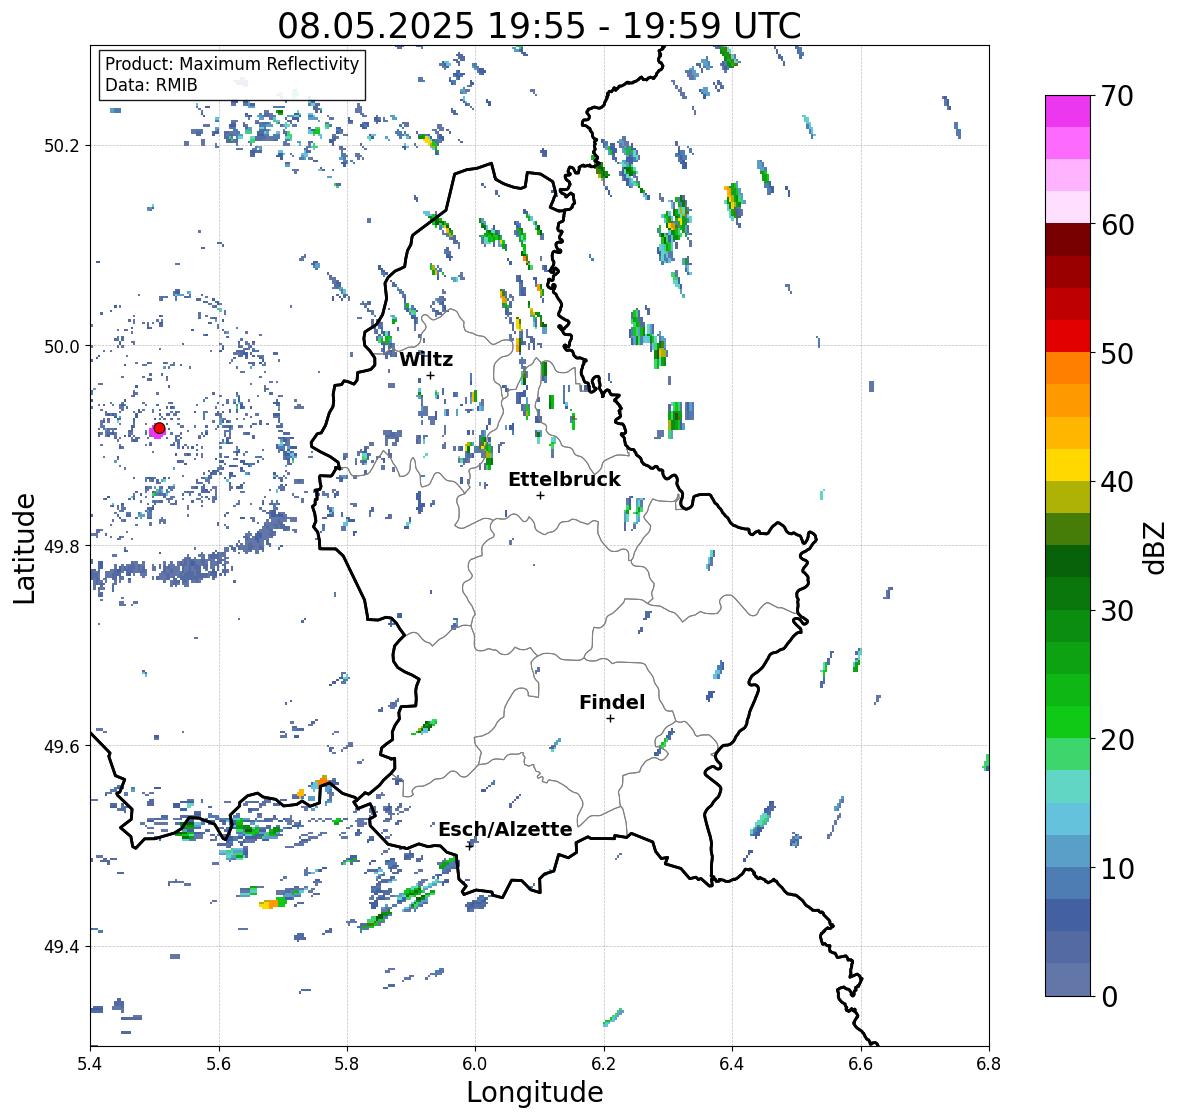Screen dimensions: 1179x1117
Task: Click the dBZ colorbar axis label
Action: point(1156,547)
